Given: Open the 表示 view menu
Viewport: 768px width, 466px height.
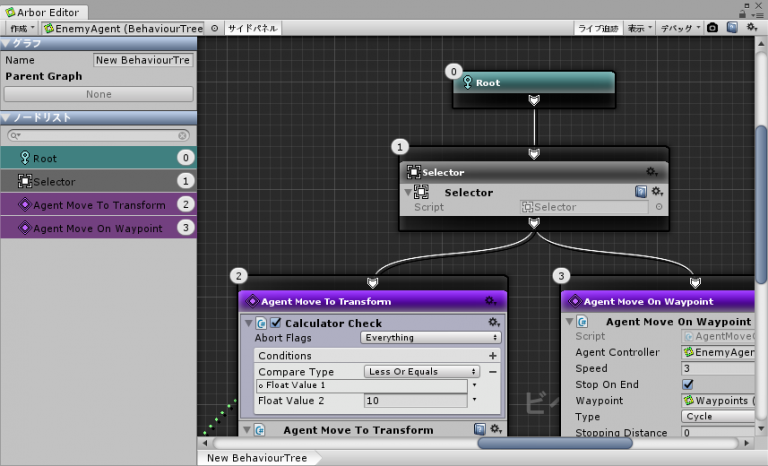Looking at the screenshot, I should [639, 28].
